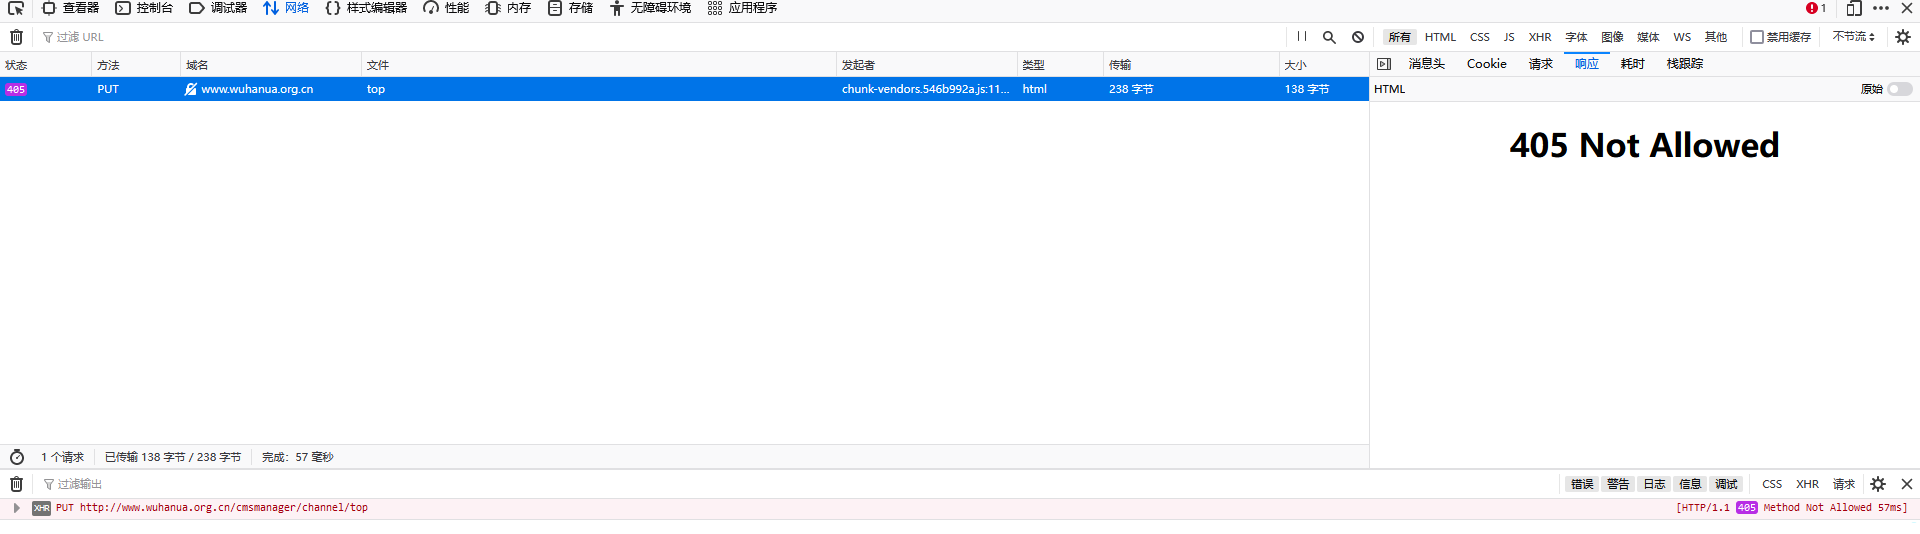Sort by the 传输 transferred column
This screenshot has width=1920, height=534.
click(1191, 65)
